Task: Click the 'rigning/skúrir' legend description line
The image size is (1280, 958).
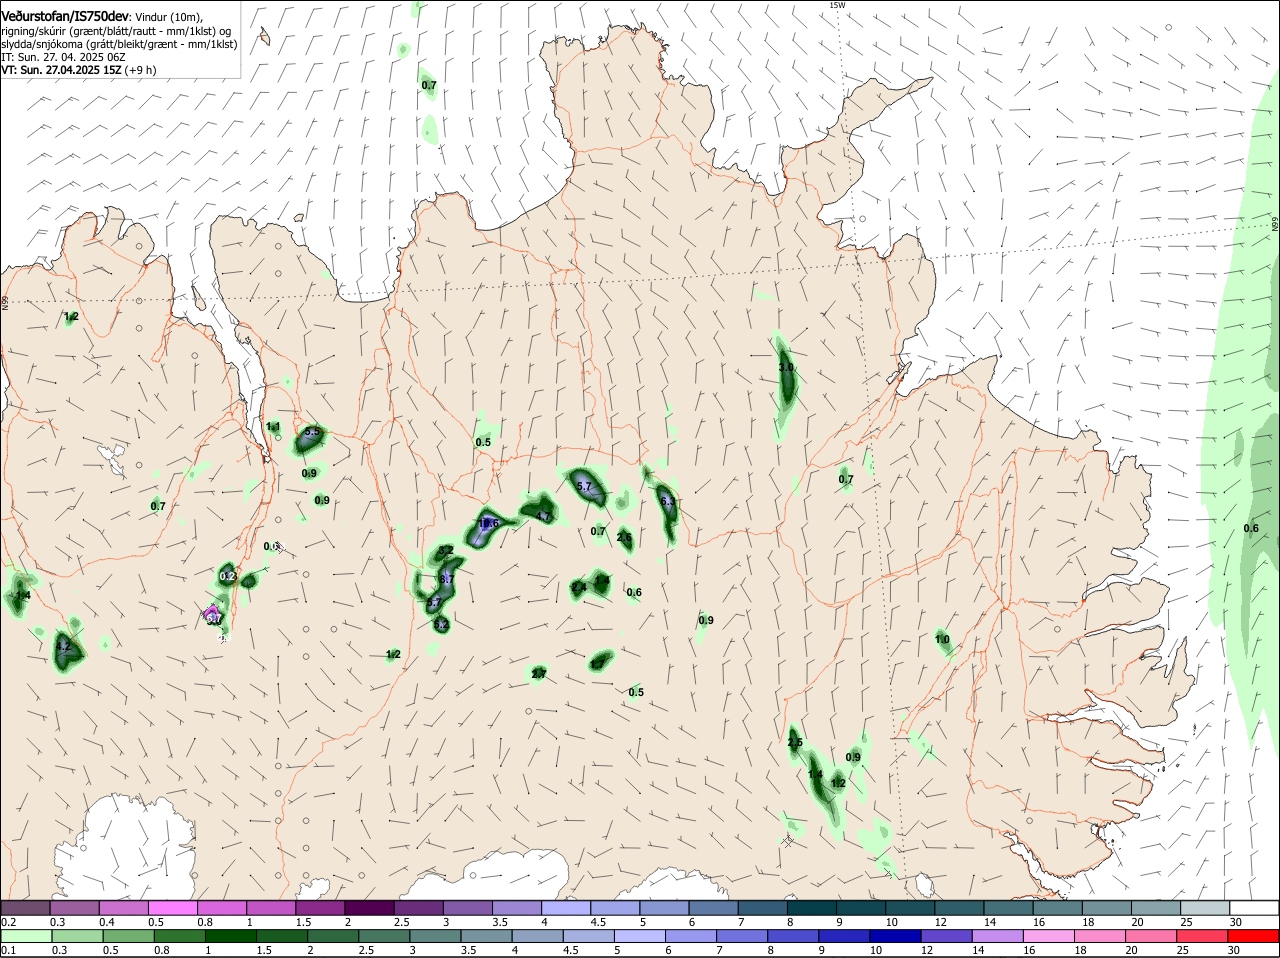Action: click(x=116, y=31)
